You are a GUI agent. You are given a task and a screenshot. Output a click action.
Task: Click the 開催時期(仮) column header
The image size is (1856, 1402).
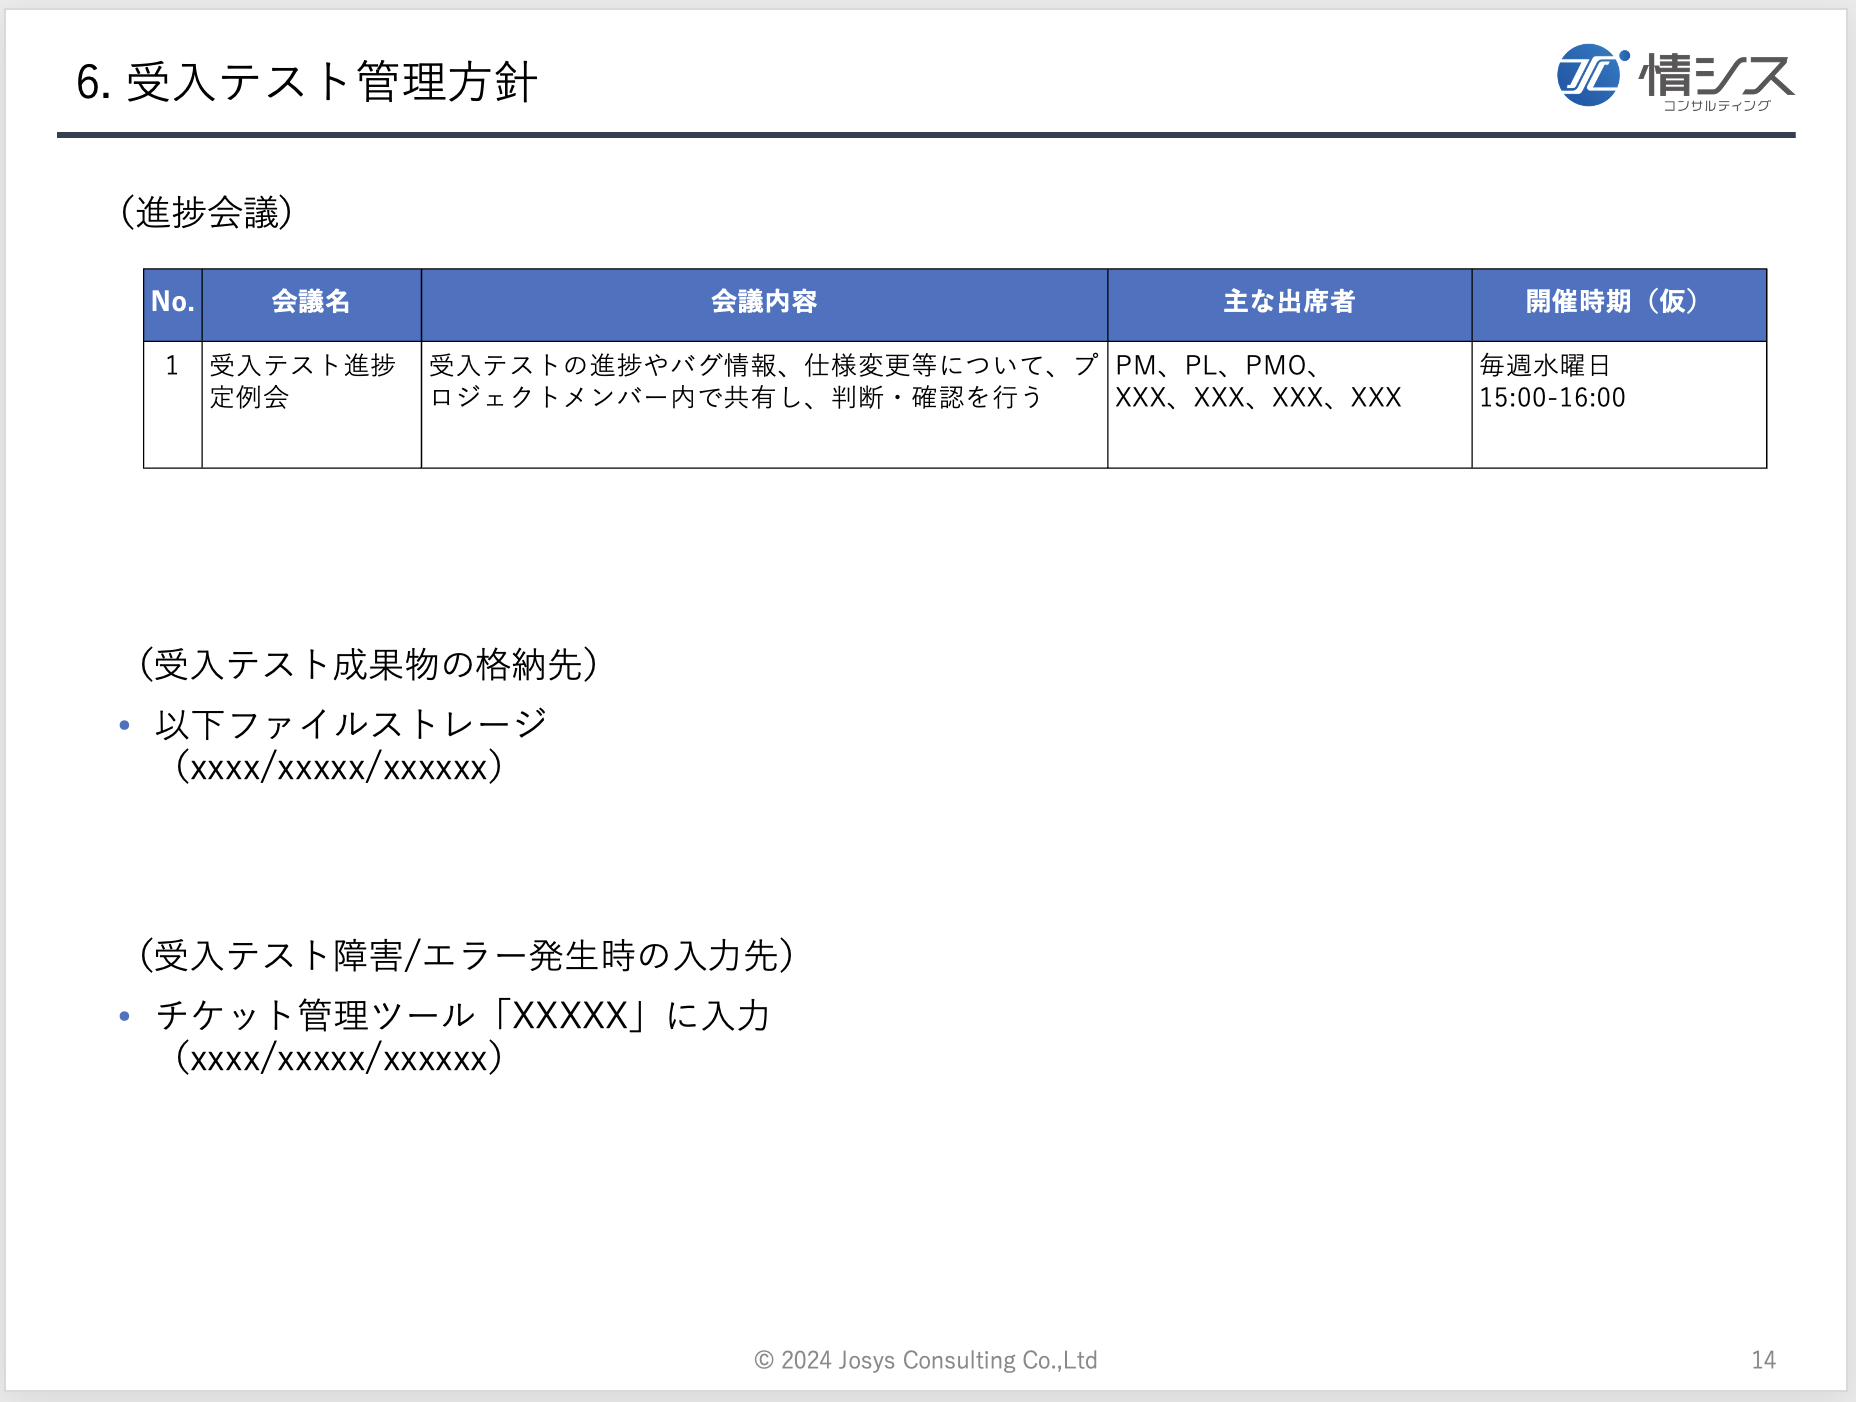point(1619,304)
